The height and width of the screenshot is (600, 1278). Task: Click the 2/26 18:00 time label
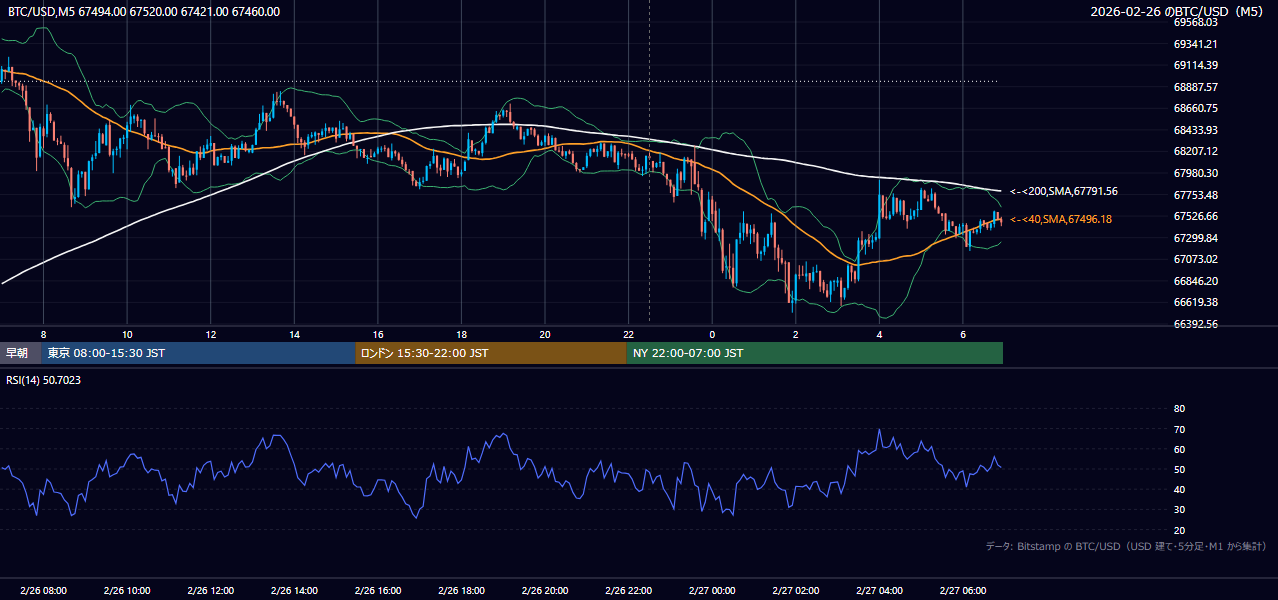(x=461, y=591)
